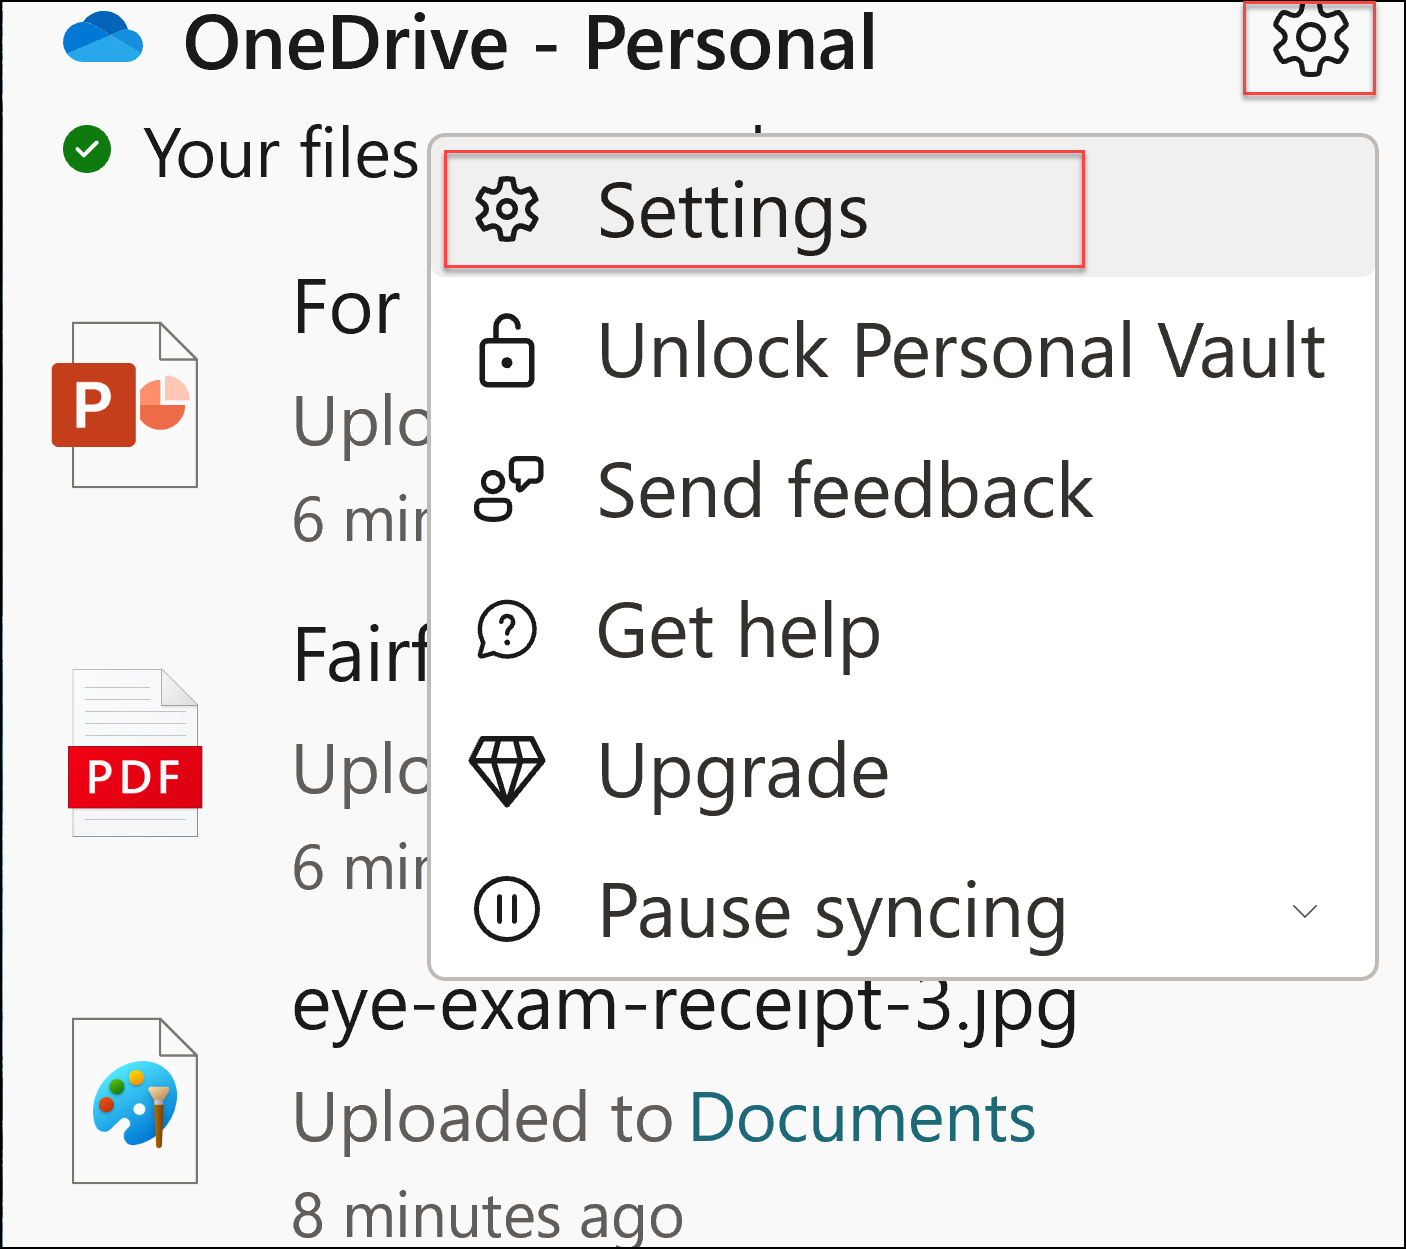Select Send feedback

[x=845, y=491]
